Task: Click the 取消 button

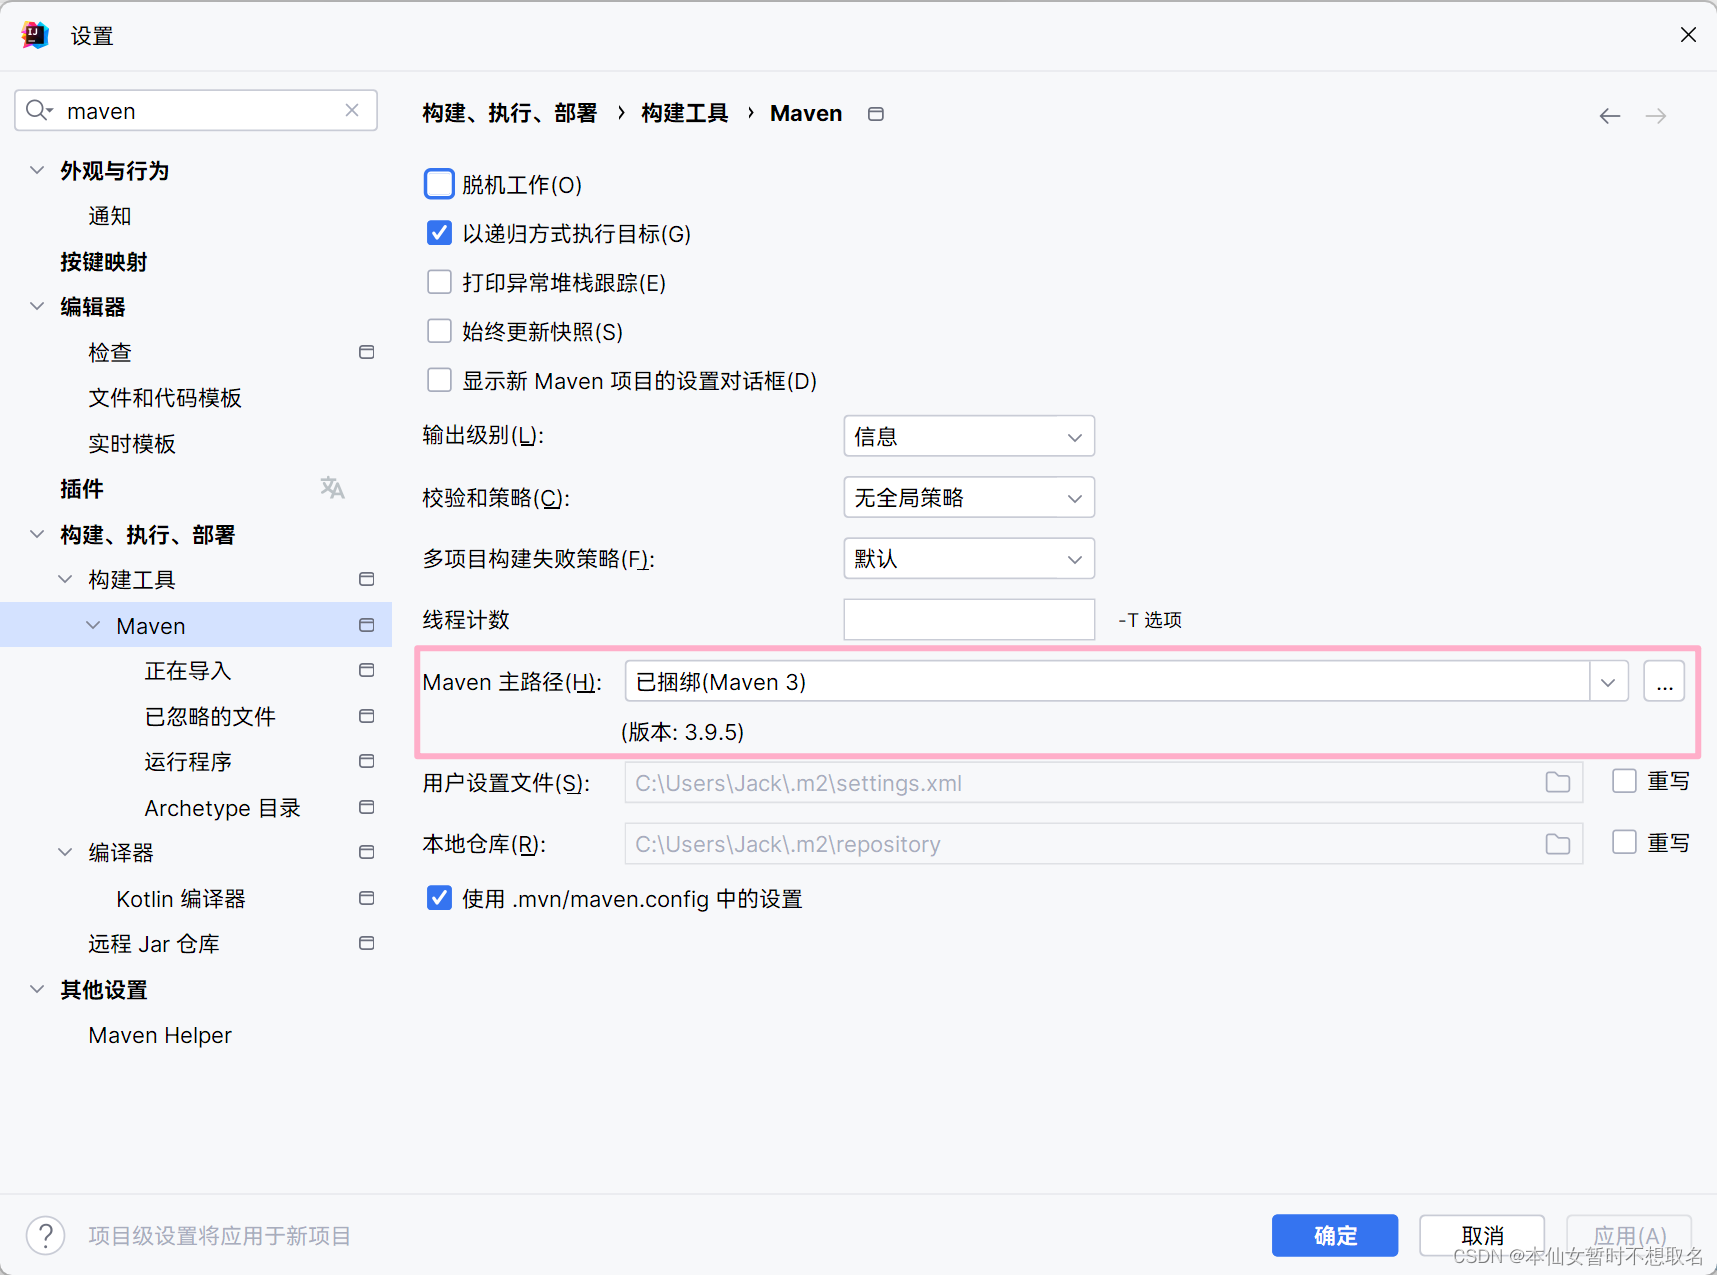Action: point(1482,1235)
